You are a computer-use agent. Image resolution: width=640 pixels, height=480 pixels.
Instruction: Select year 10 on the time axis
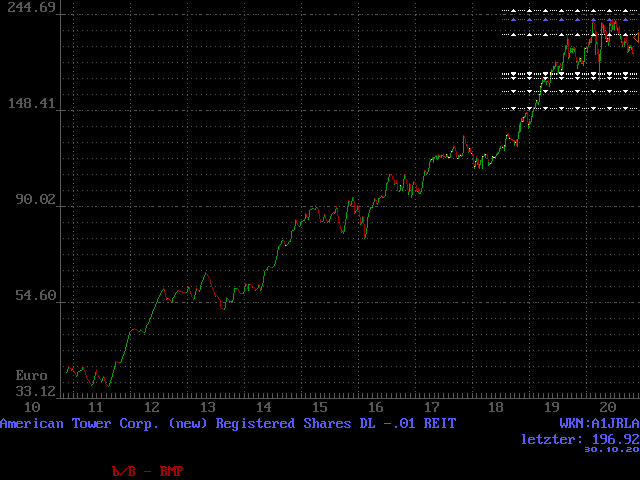coord(32,408)
